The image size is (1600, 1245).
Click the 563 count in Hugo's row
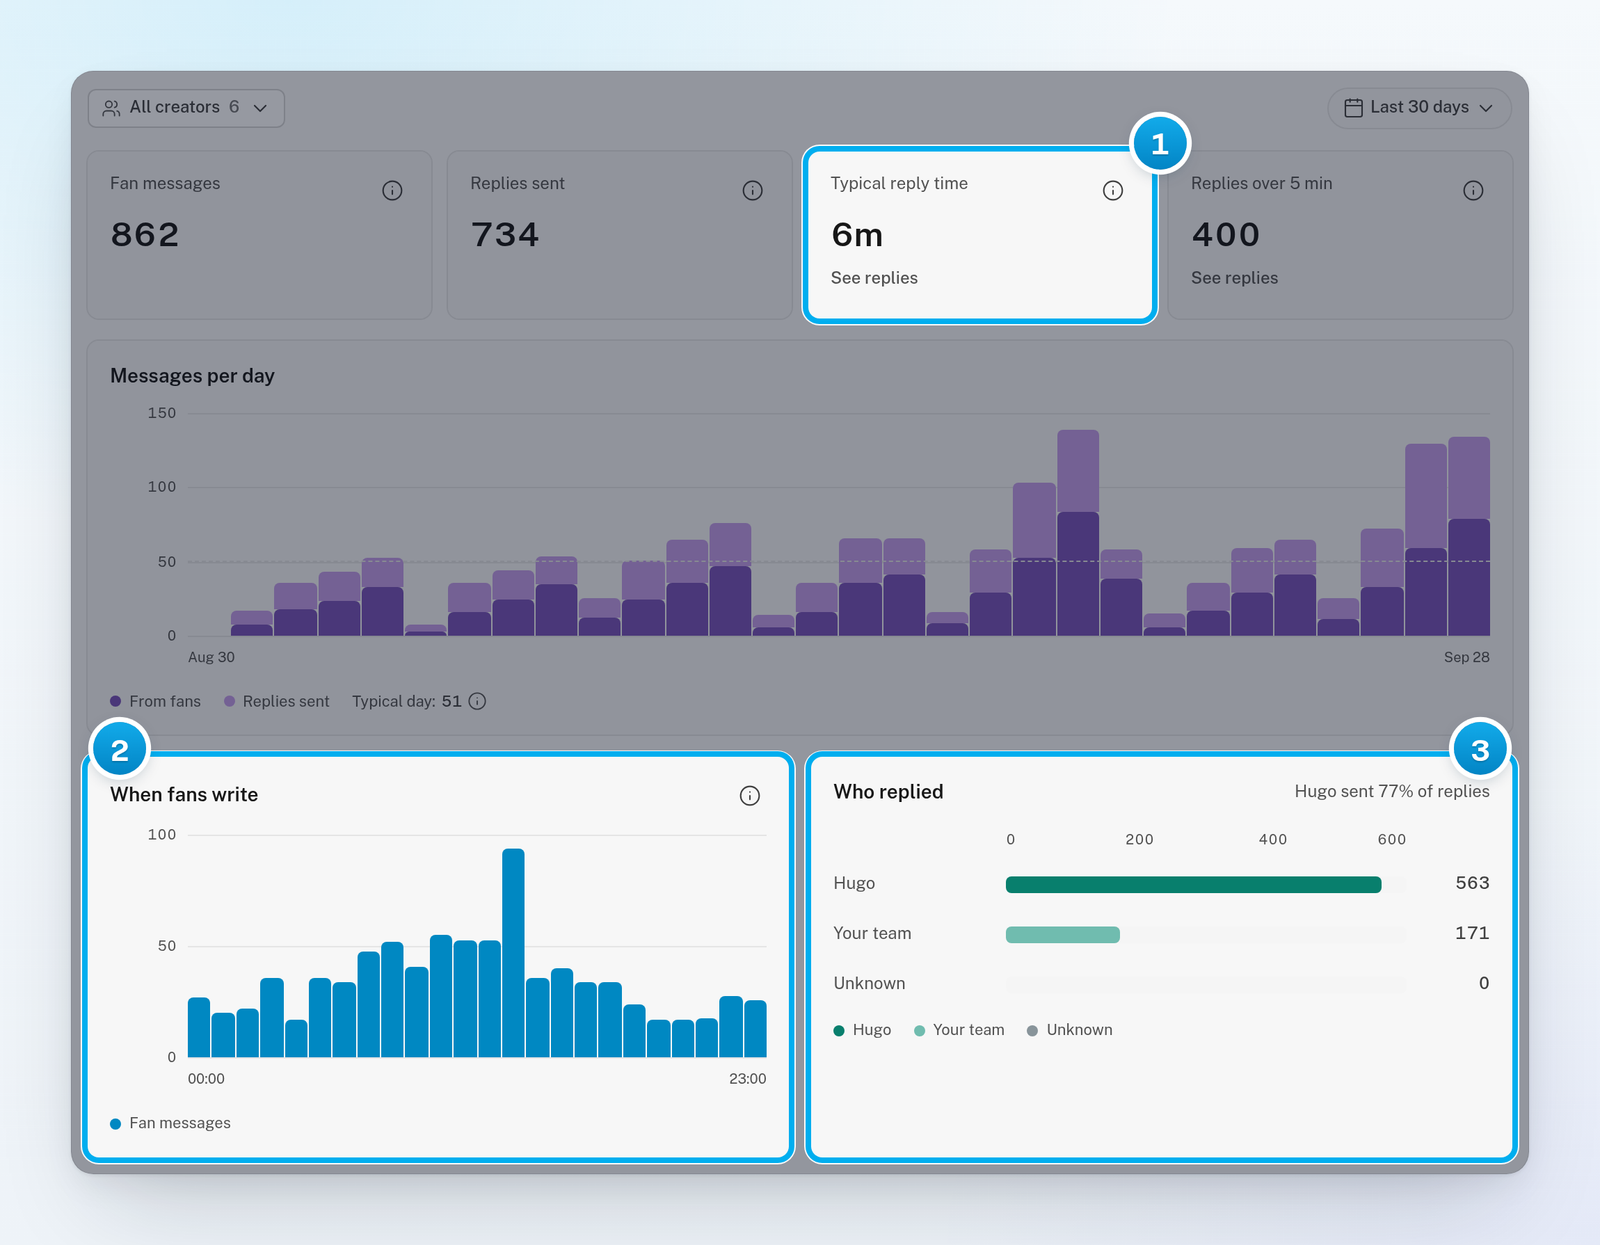pos(1472,883)
